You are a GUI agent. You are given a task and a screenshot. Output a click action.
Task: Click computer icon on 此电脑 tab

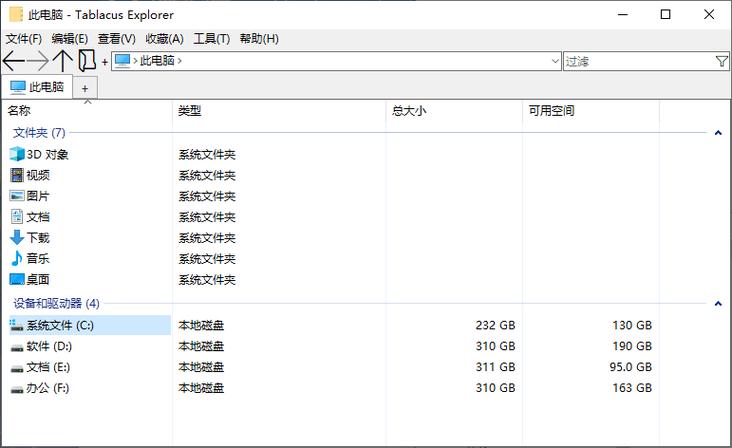click(18, 87)
